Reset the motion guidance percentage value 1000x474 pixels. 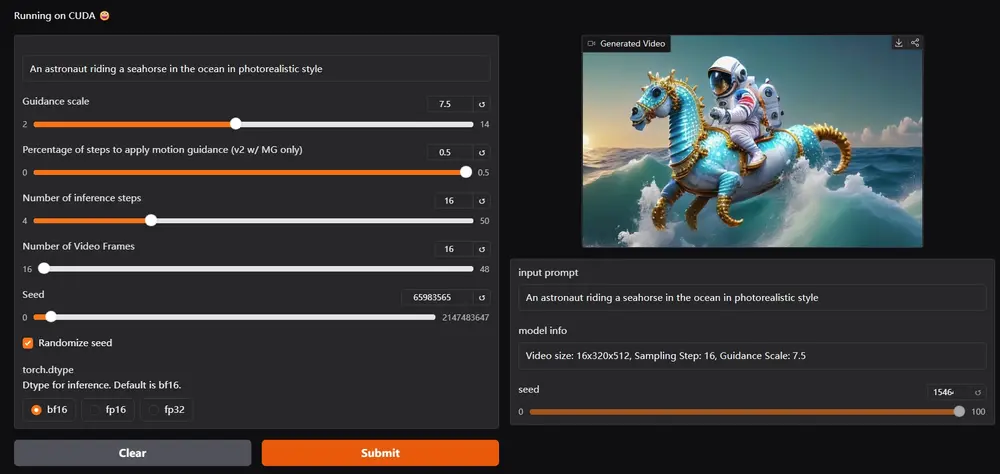pos(482,152)
